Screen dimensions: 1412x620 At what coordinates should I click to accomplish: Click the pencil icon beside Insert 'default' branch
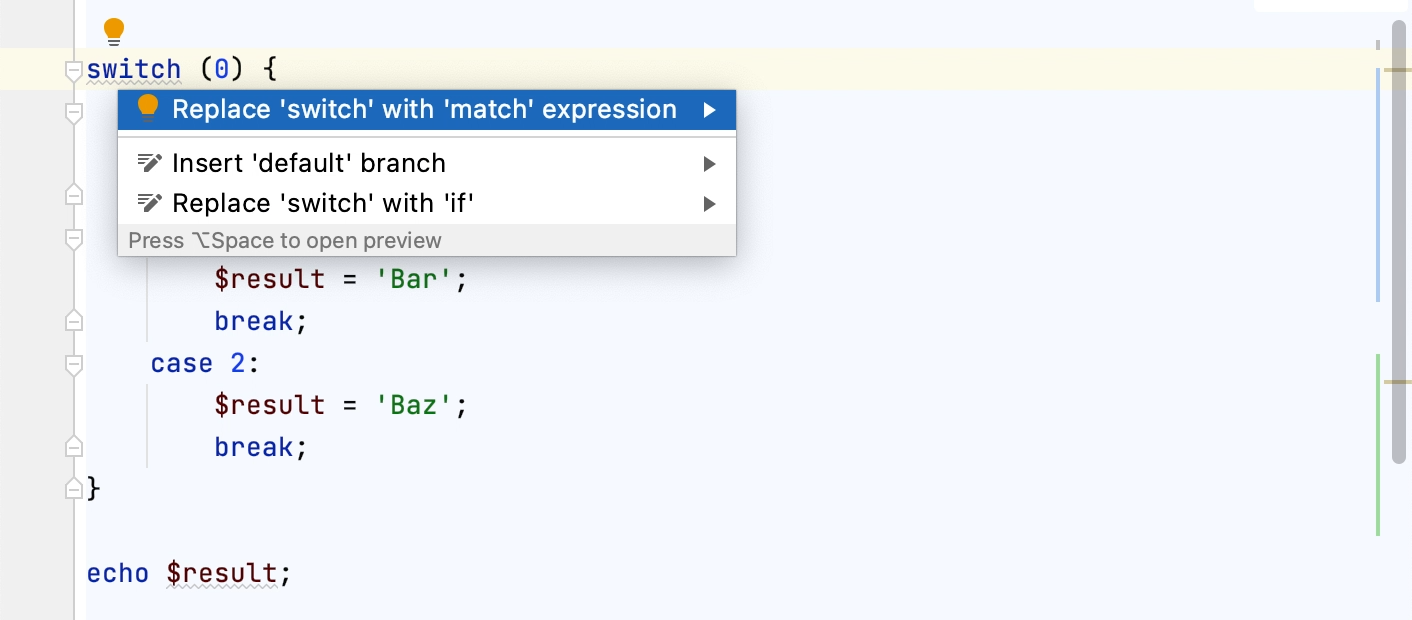[148, 163]
